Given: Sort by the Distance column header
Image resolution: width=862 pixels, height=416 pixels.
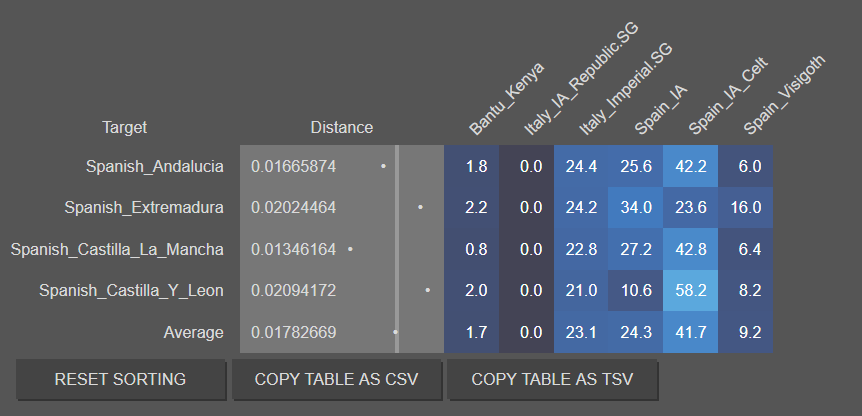Looking at the screenshot, I should pyautogui.click(x=342, y=127).
